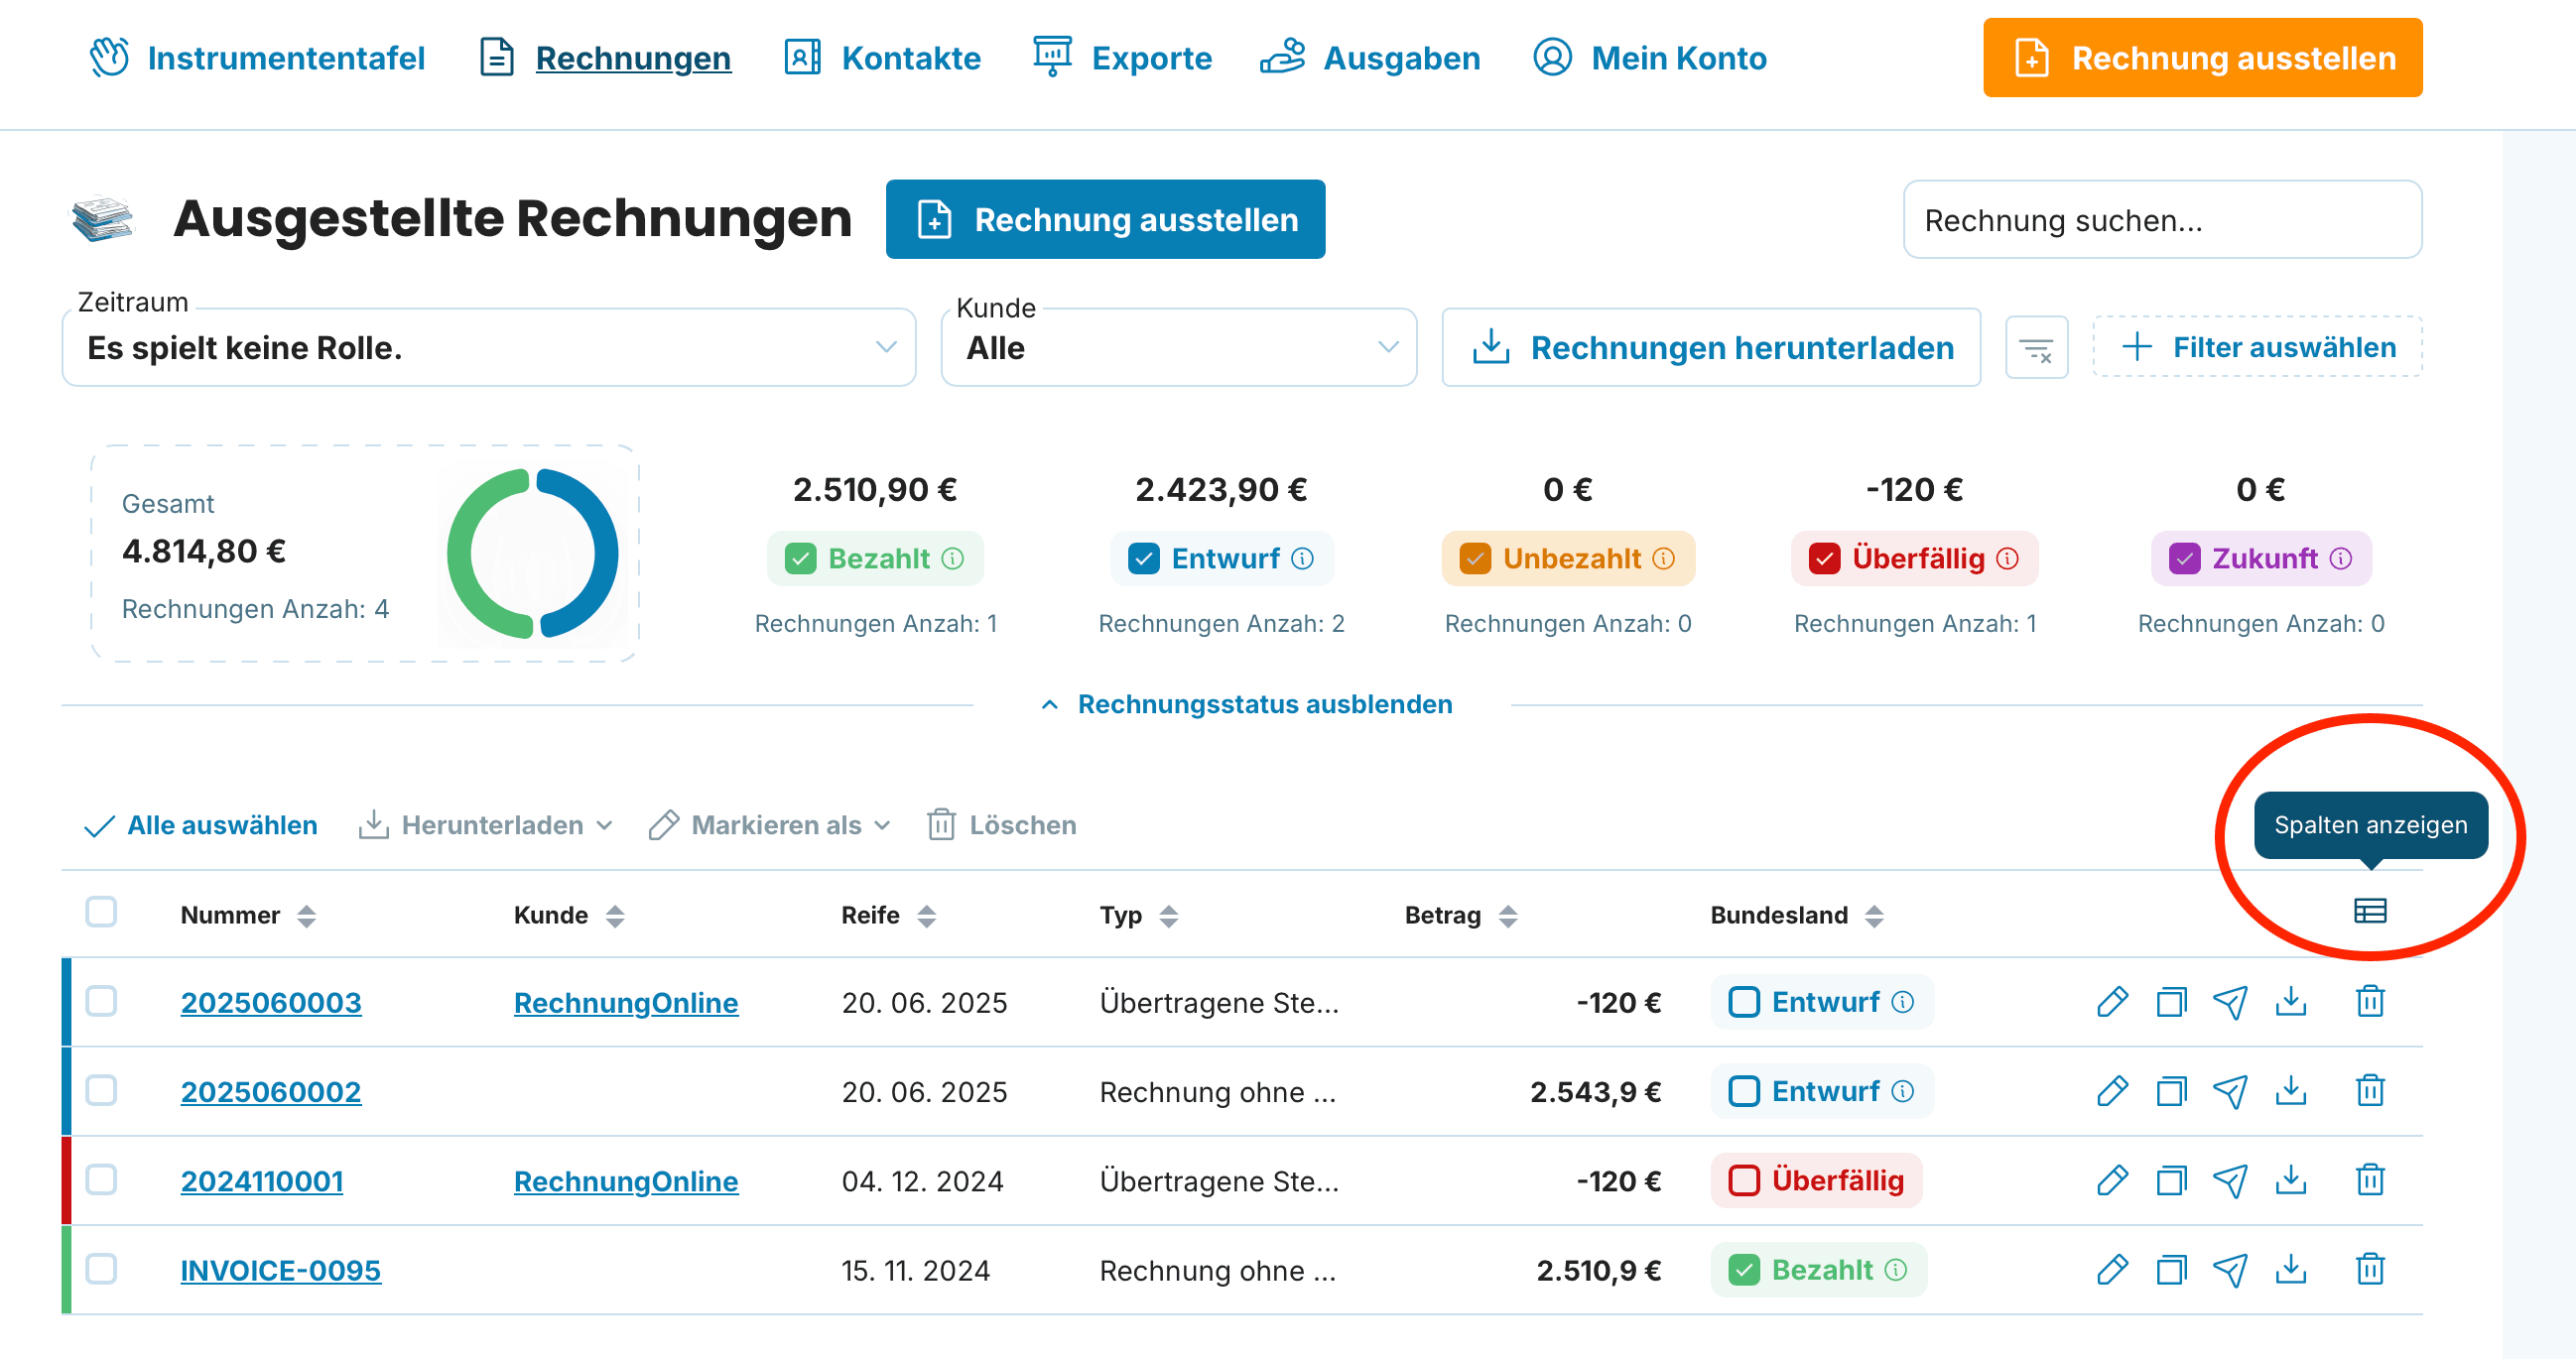The image size is (2576, 1359).
Task: Send invoice 2025060002 with paper plane icon
Action: (2230, 1091)
